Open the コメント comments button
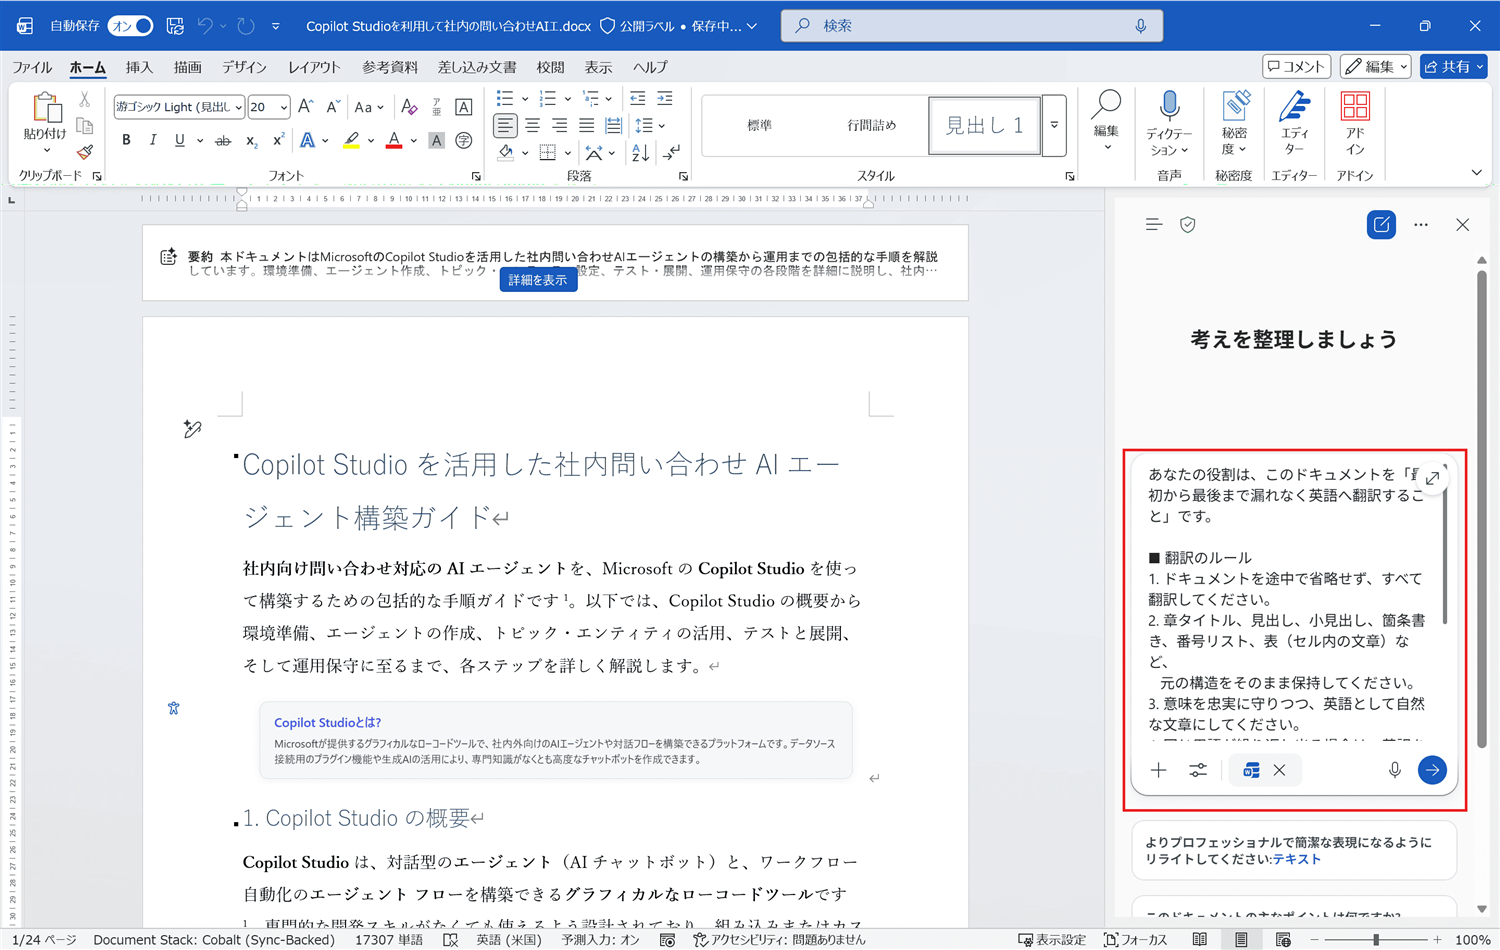1500x950 pixels. point(1296,67)
